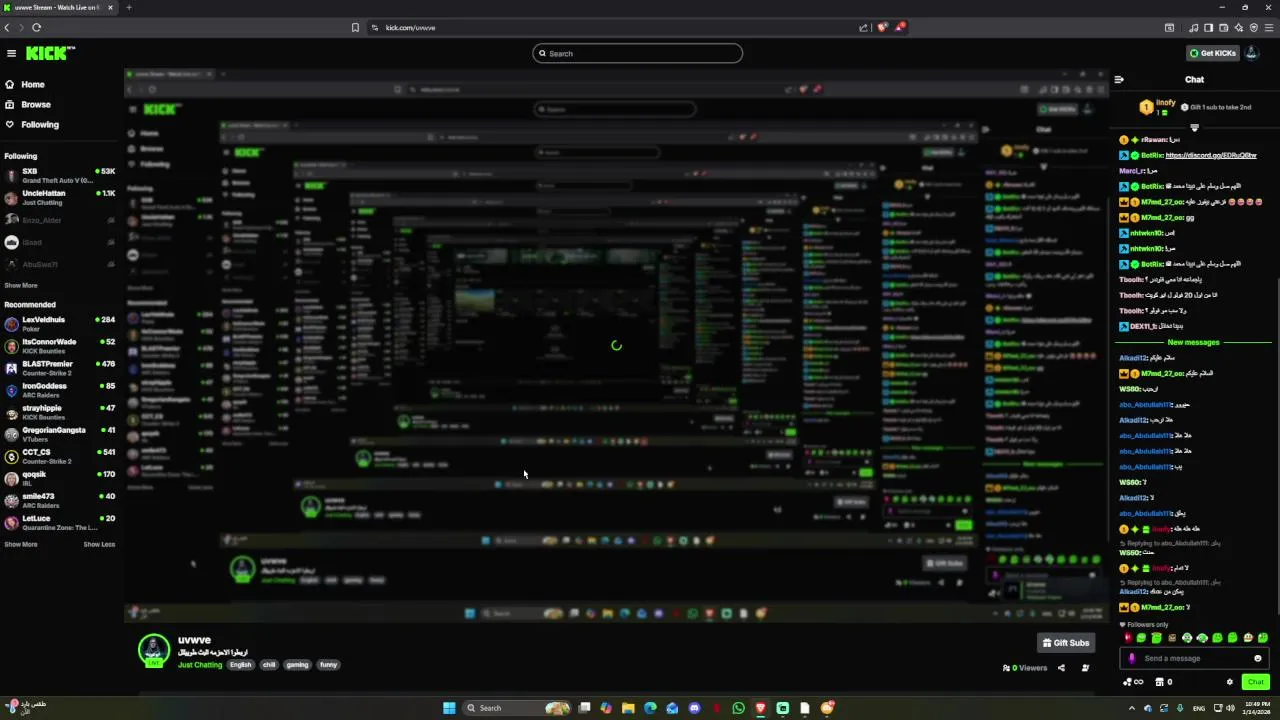Expand the pinned gift leaderboard chevron

point(1194,128)
